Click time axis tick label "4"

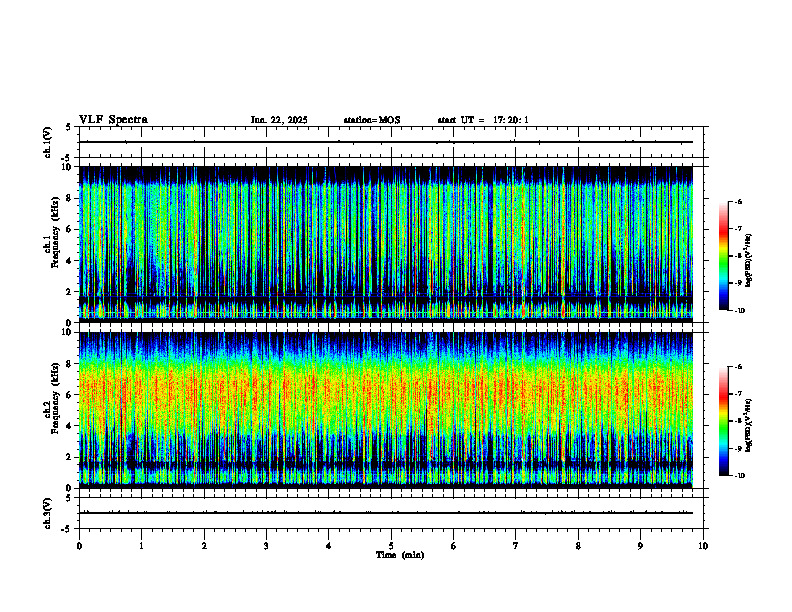point(329,546)
